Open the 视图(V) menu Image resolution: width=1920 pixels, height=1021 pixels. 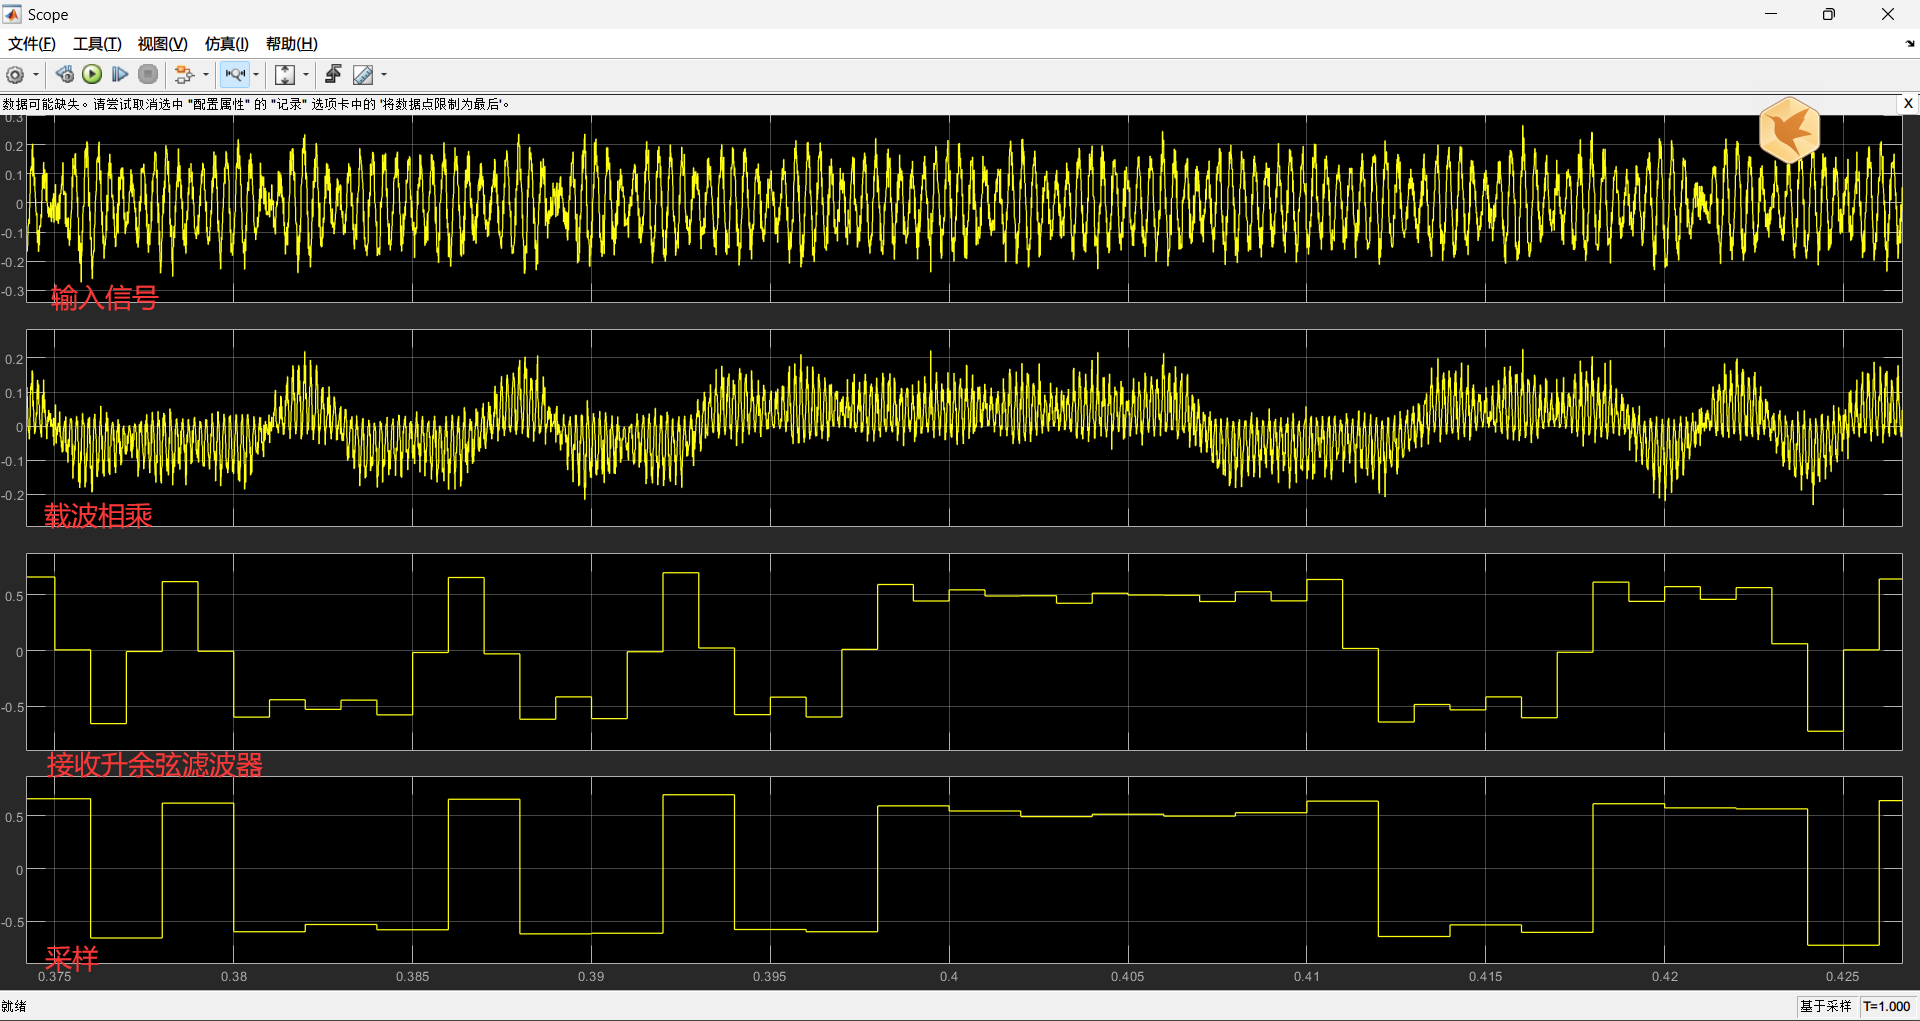point(162,44)
